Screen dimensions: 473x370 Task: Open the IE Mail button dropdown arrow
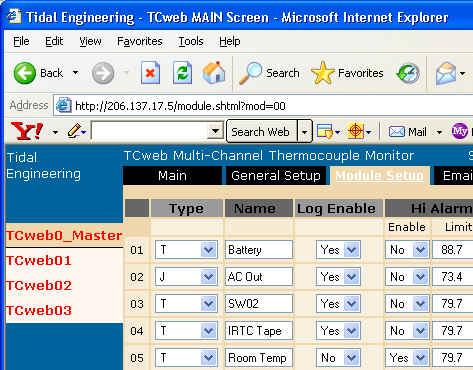pos(463,73)
